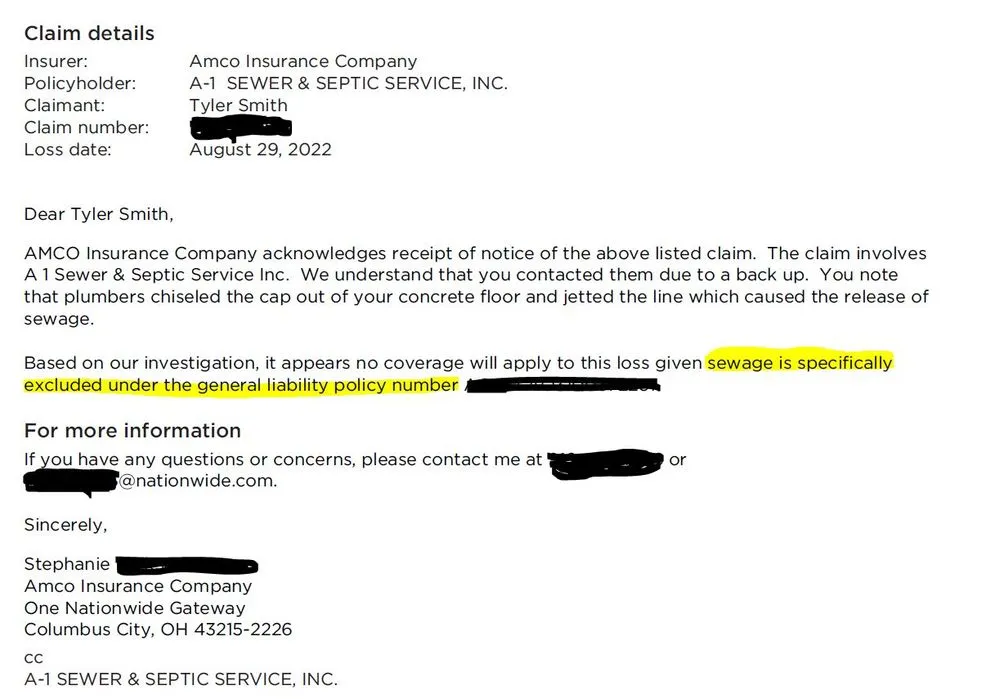1000x699 pixels.
Task: Click the @nationwide.com email address
Action: coord(198,481)
